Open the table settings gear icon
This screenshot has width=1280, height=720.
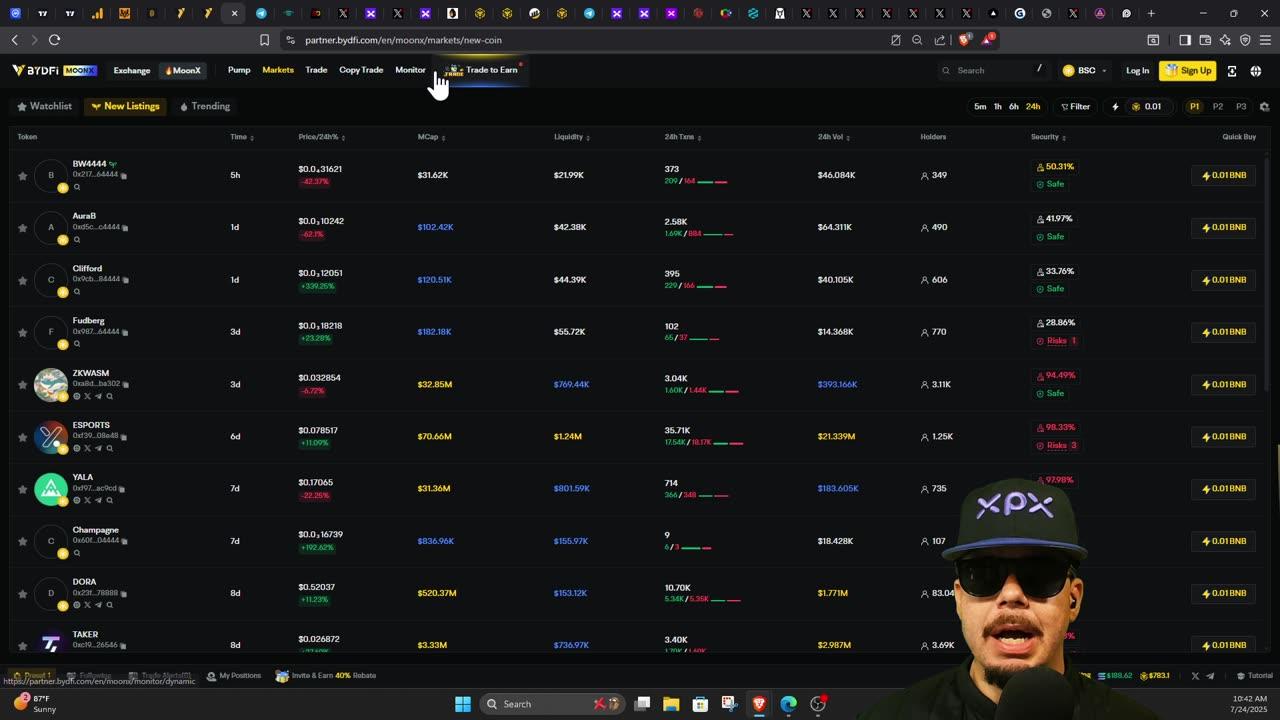(x=1265, y=107)
